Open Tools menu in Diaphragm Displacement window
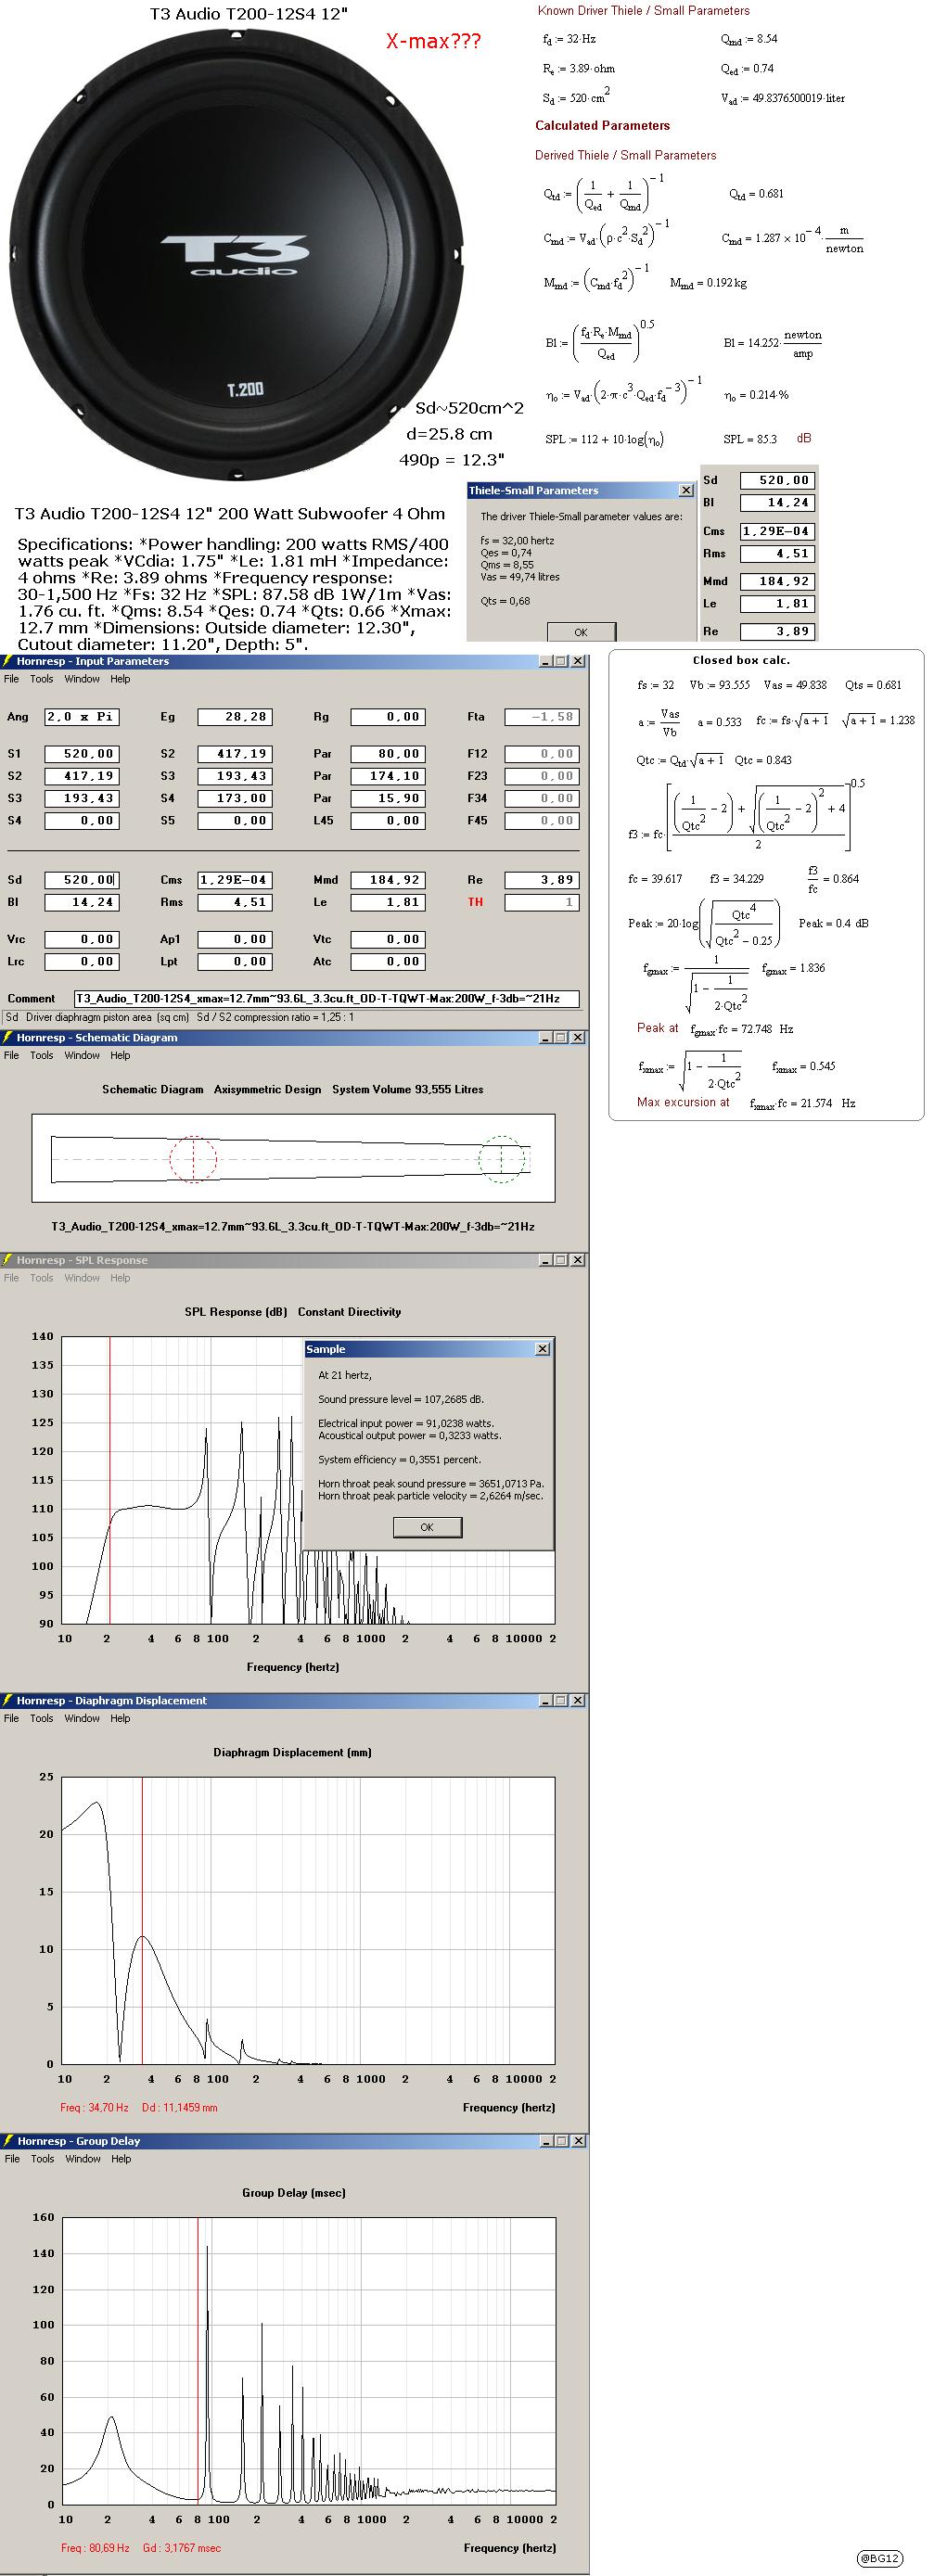Image resolution: width=934 pixels, height=2576 pixels. coord(42,1718)
